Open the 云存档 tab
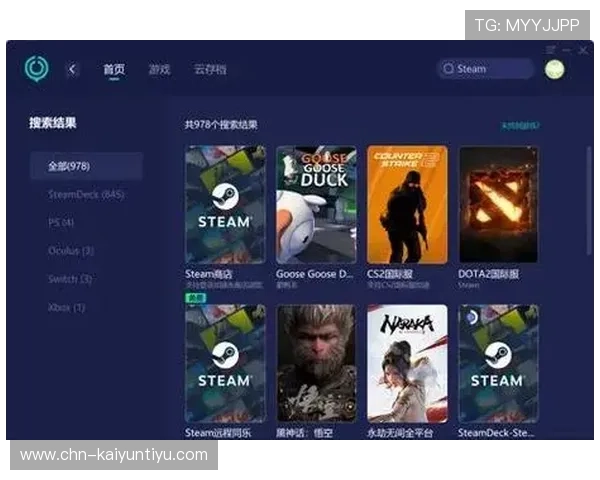This screenshot has height=480, width=600. [x=210, y=69]
